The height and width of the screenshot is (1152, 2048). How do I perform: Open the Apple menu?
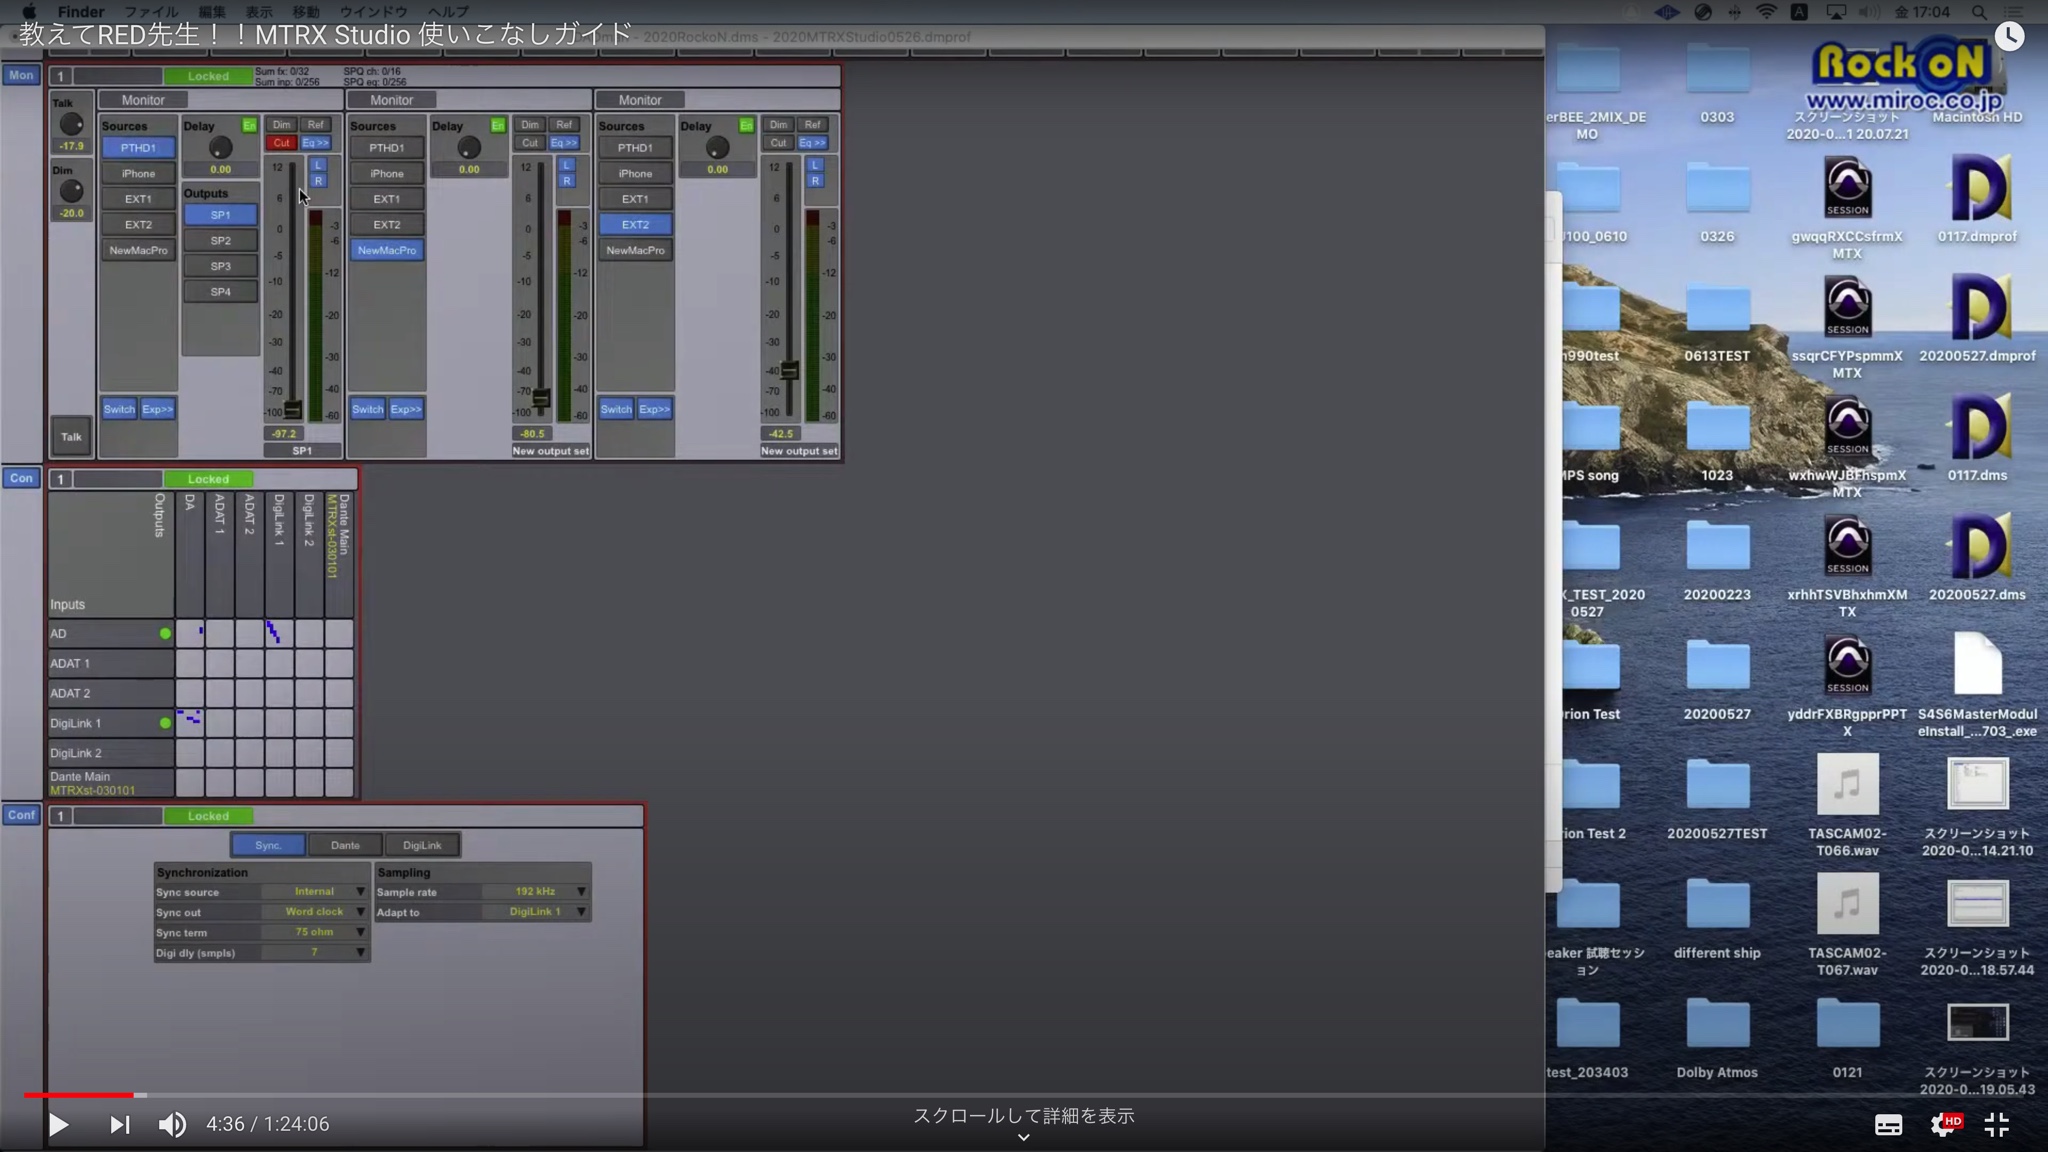coord(28,12)
